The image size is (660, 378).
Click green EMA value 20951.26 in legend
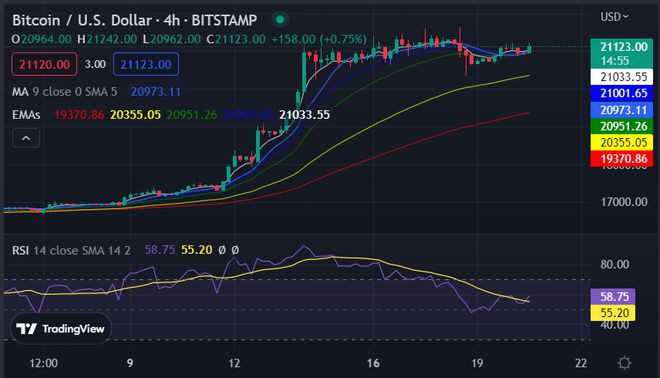point(192,114)
